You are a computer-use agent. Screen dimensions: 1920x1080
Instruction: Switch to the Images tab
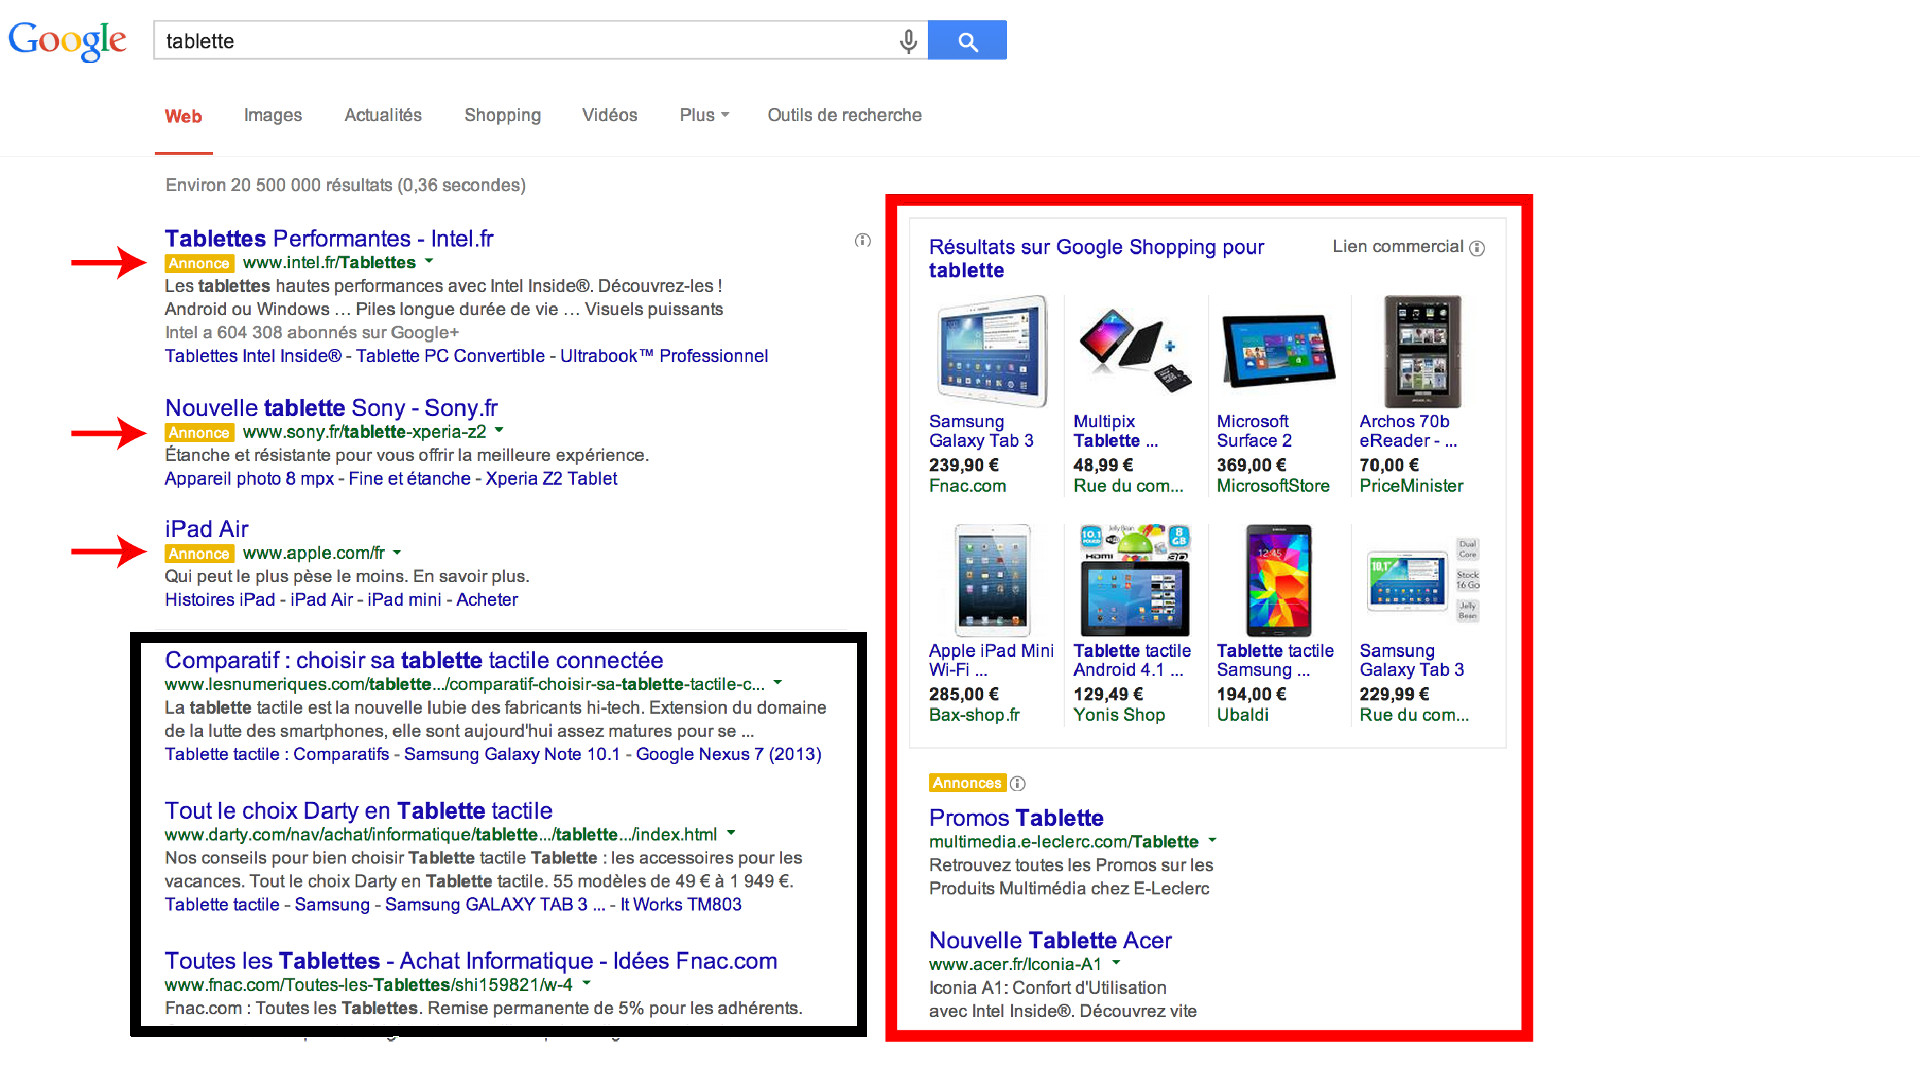(273, 115)
